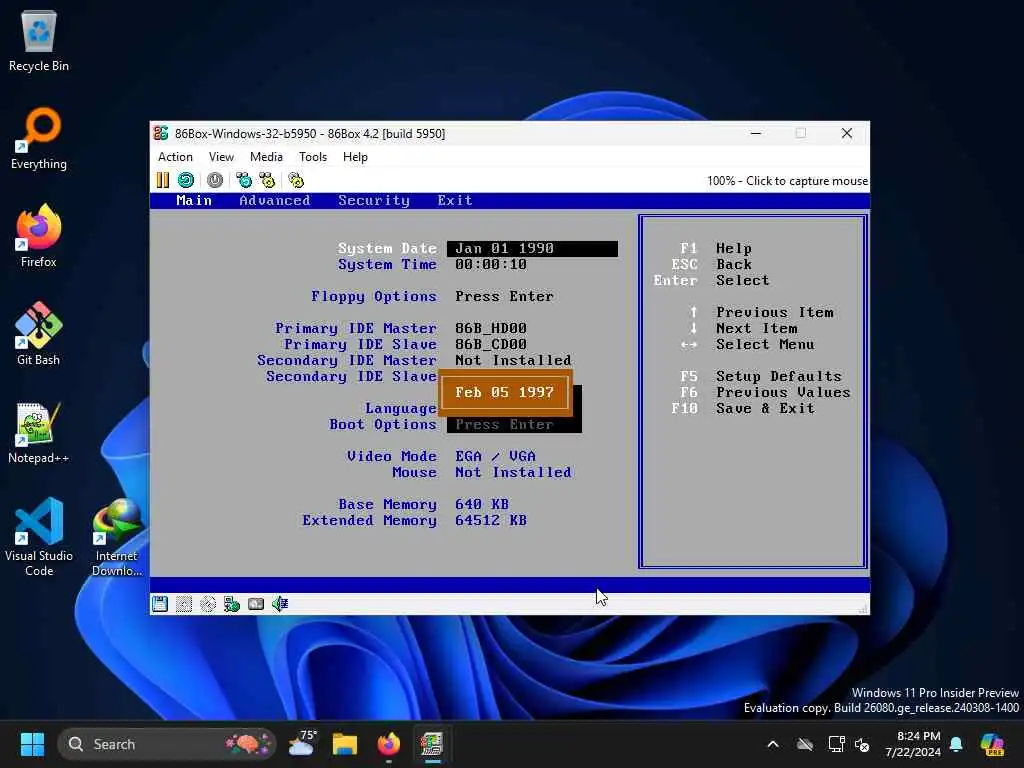This screenshot has width=1024, height=768.
Task: Click the grey ACPI shutdown power icon
Action: [x=215, y=180]
